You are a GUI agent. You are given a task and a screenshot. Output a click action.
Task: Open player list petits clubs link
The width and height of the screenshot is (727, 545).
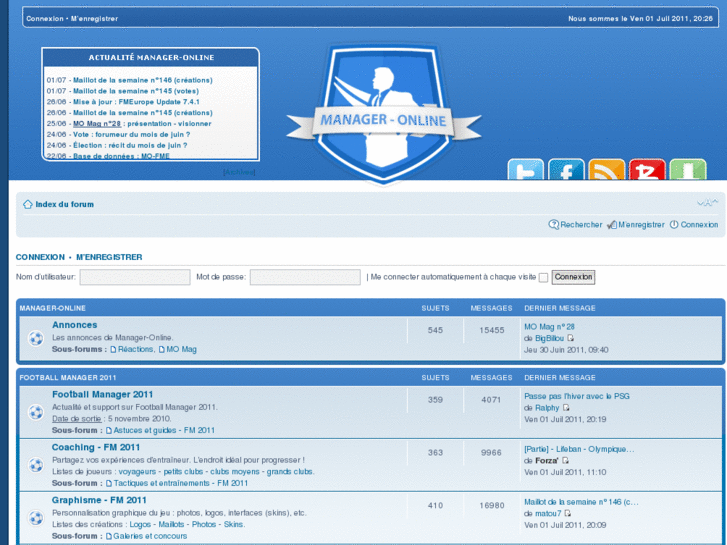(183, 472)
